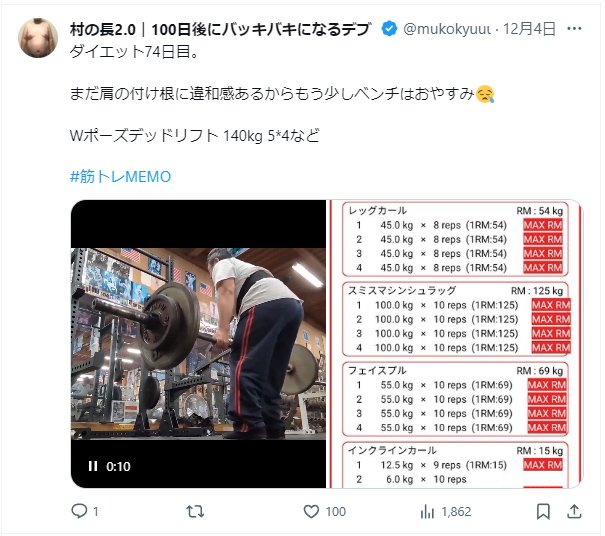Open view analytics bar chart icon
Viewport: 605px width, 536px height.
427,512
